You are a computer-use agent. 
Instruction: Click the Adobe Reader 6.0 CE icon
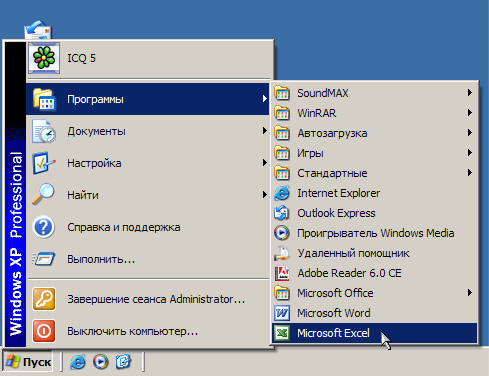pos(282,273)
